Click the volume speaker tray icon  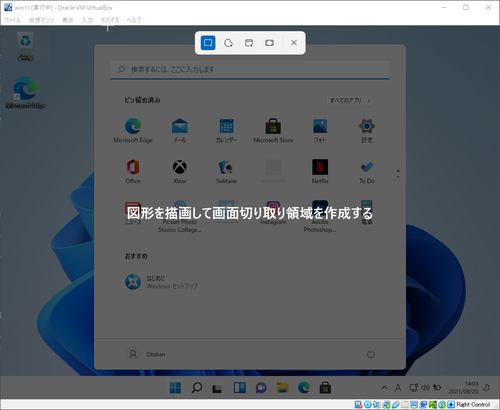(425, 388)
